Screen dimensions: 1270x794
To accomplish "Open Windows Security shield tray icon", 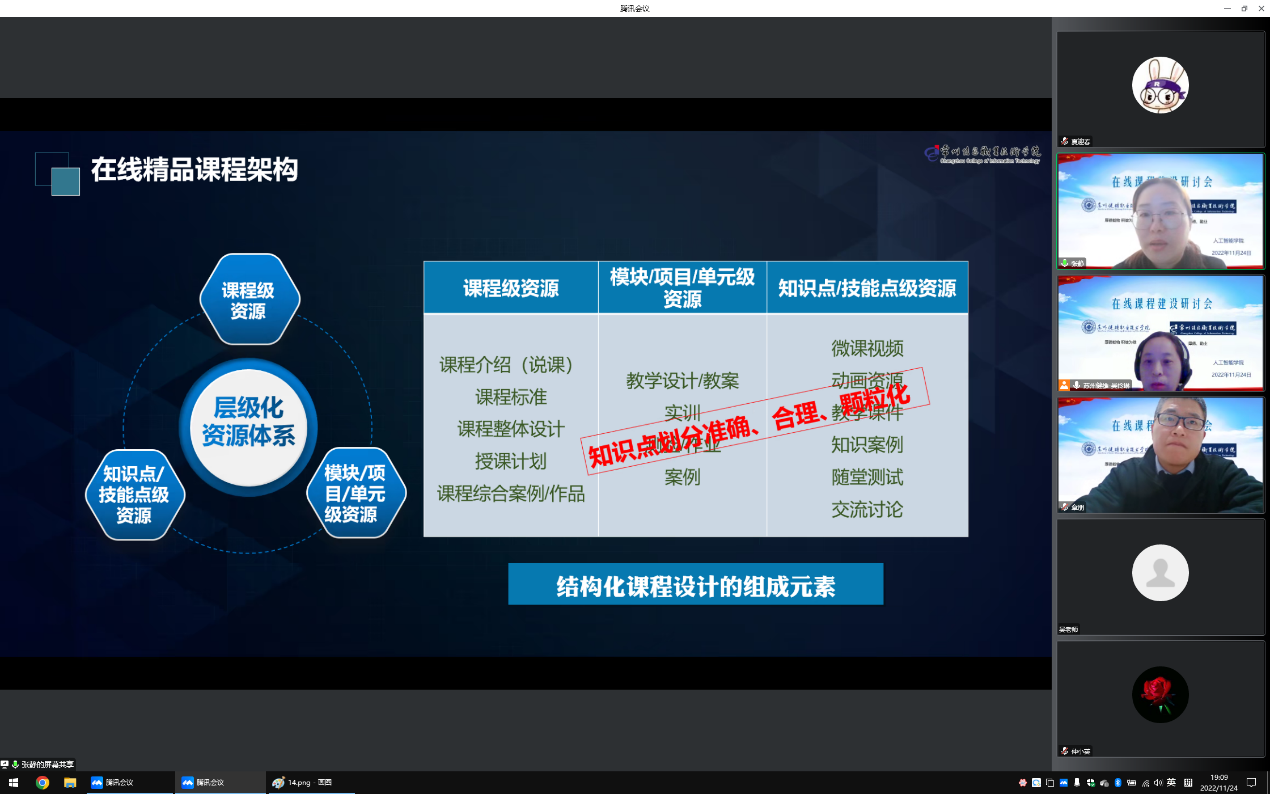I will point(1091,782).
